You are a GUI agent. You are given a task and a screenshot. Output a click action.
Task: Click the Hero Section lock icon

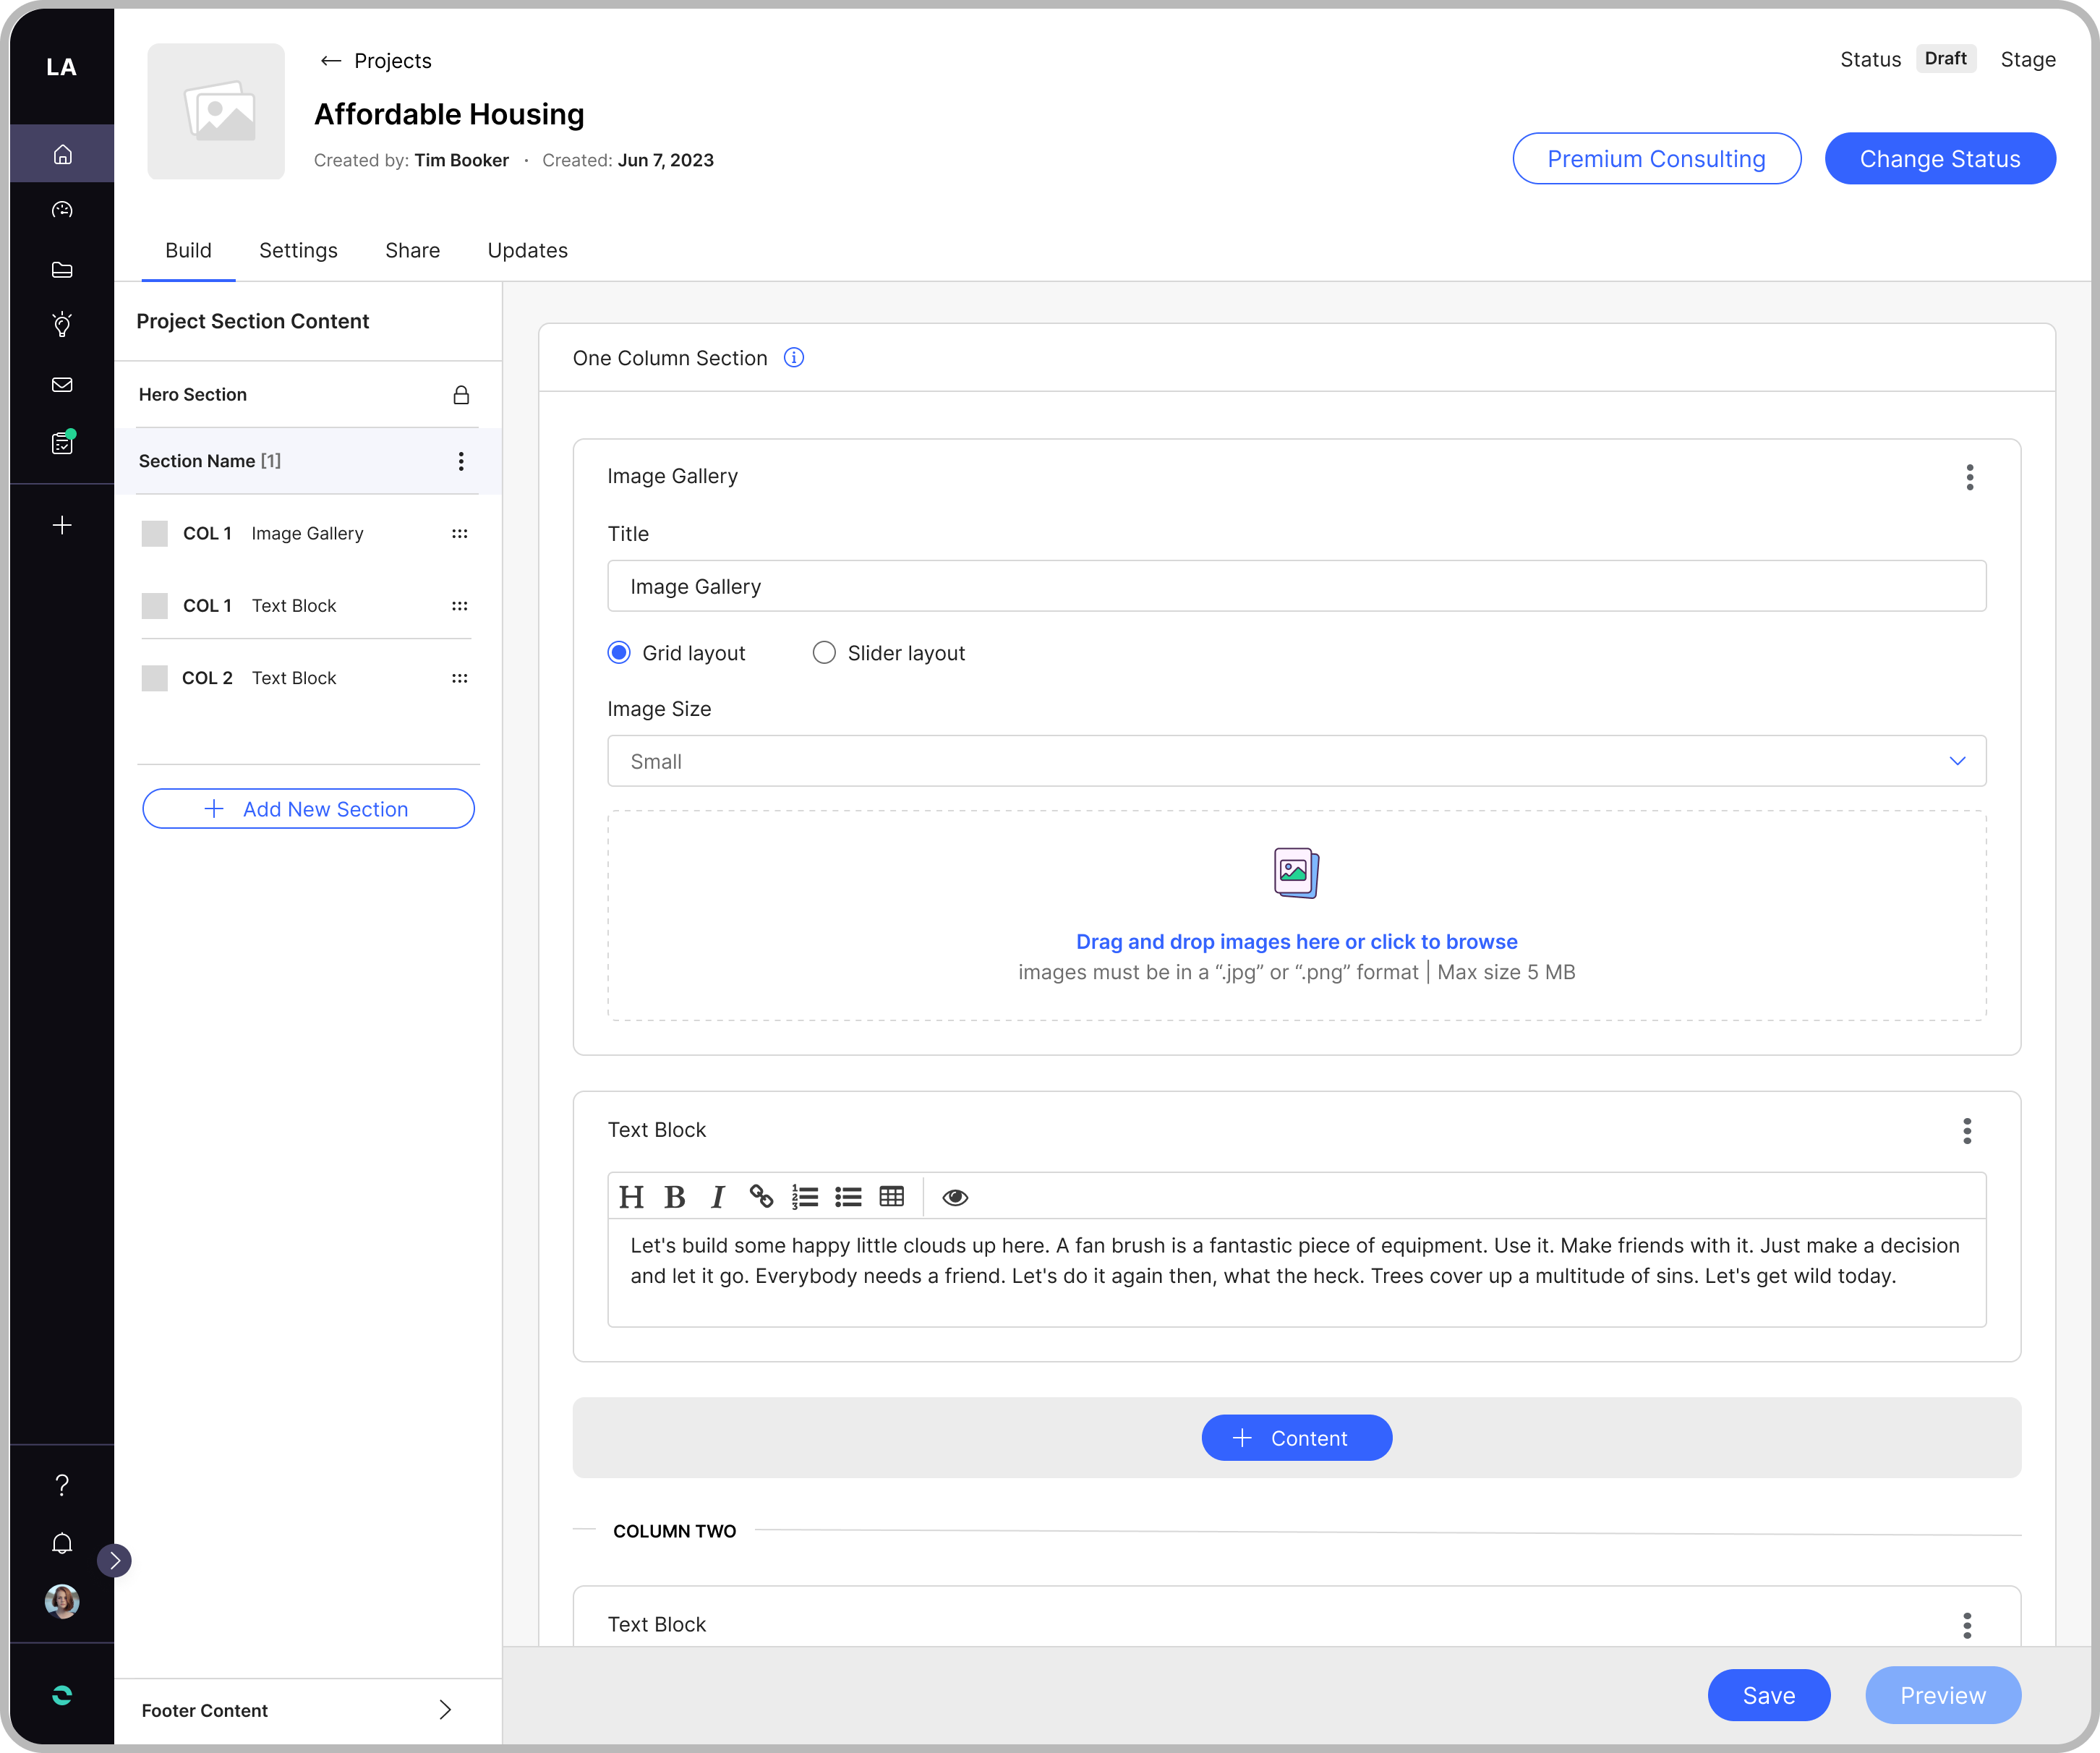[461, 395]
